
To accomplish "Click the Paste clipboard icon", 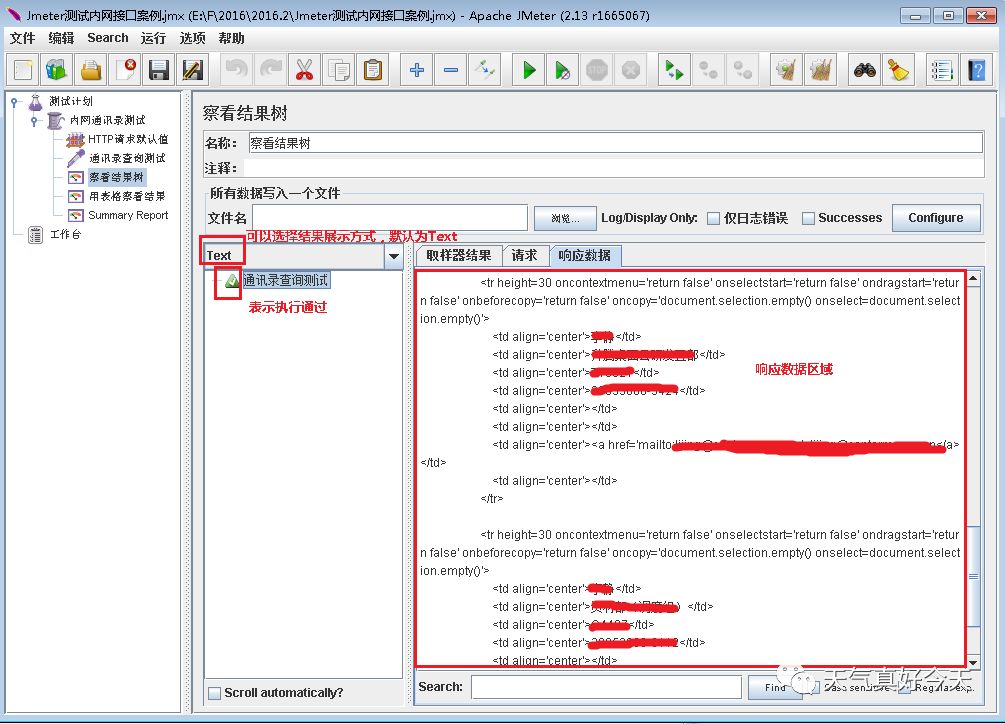I will click(372, 70).
